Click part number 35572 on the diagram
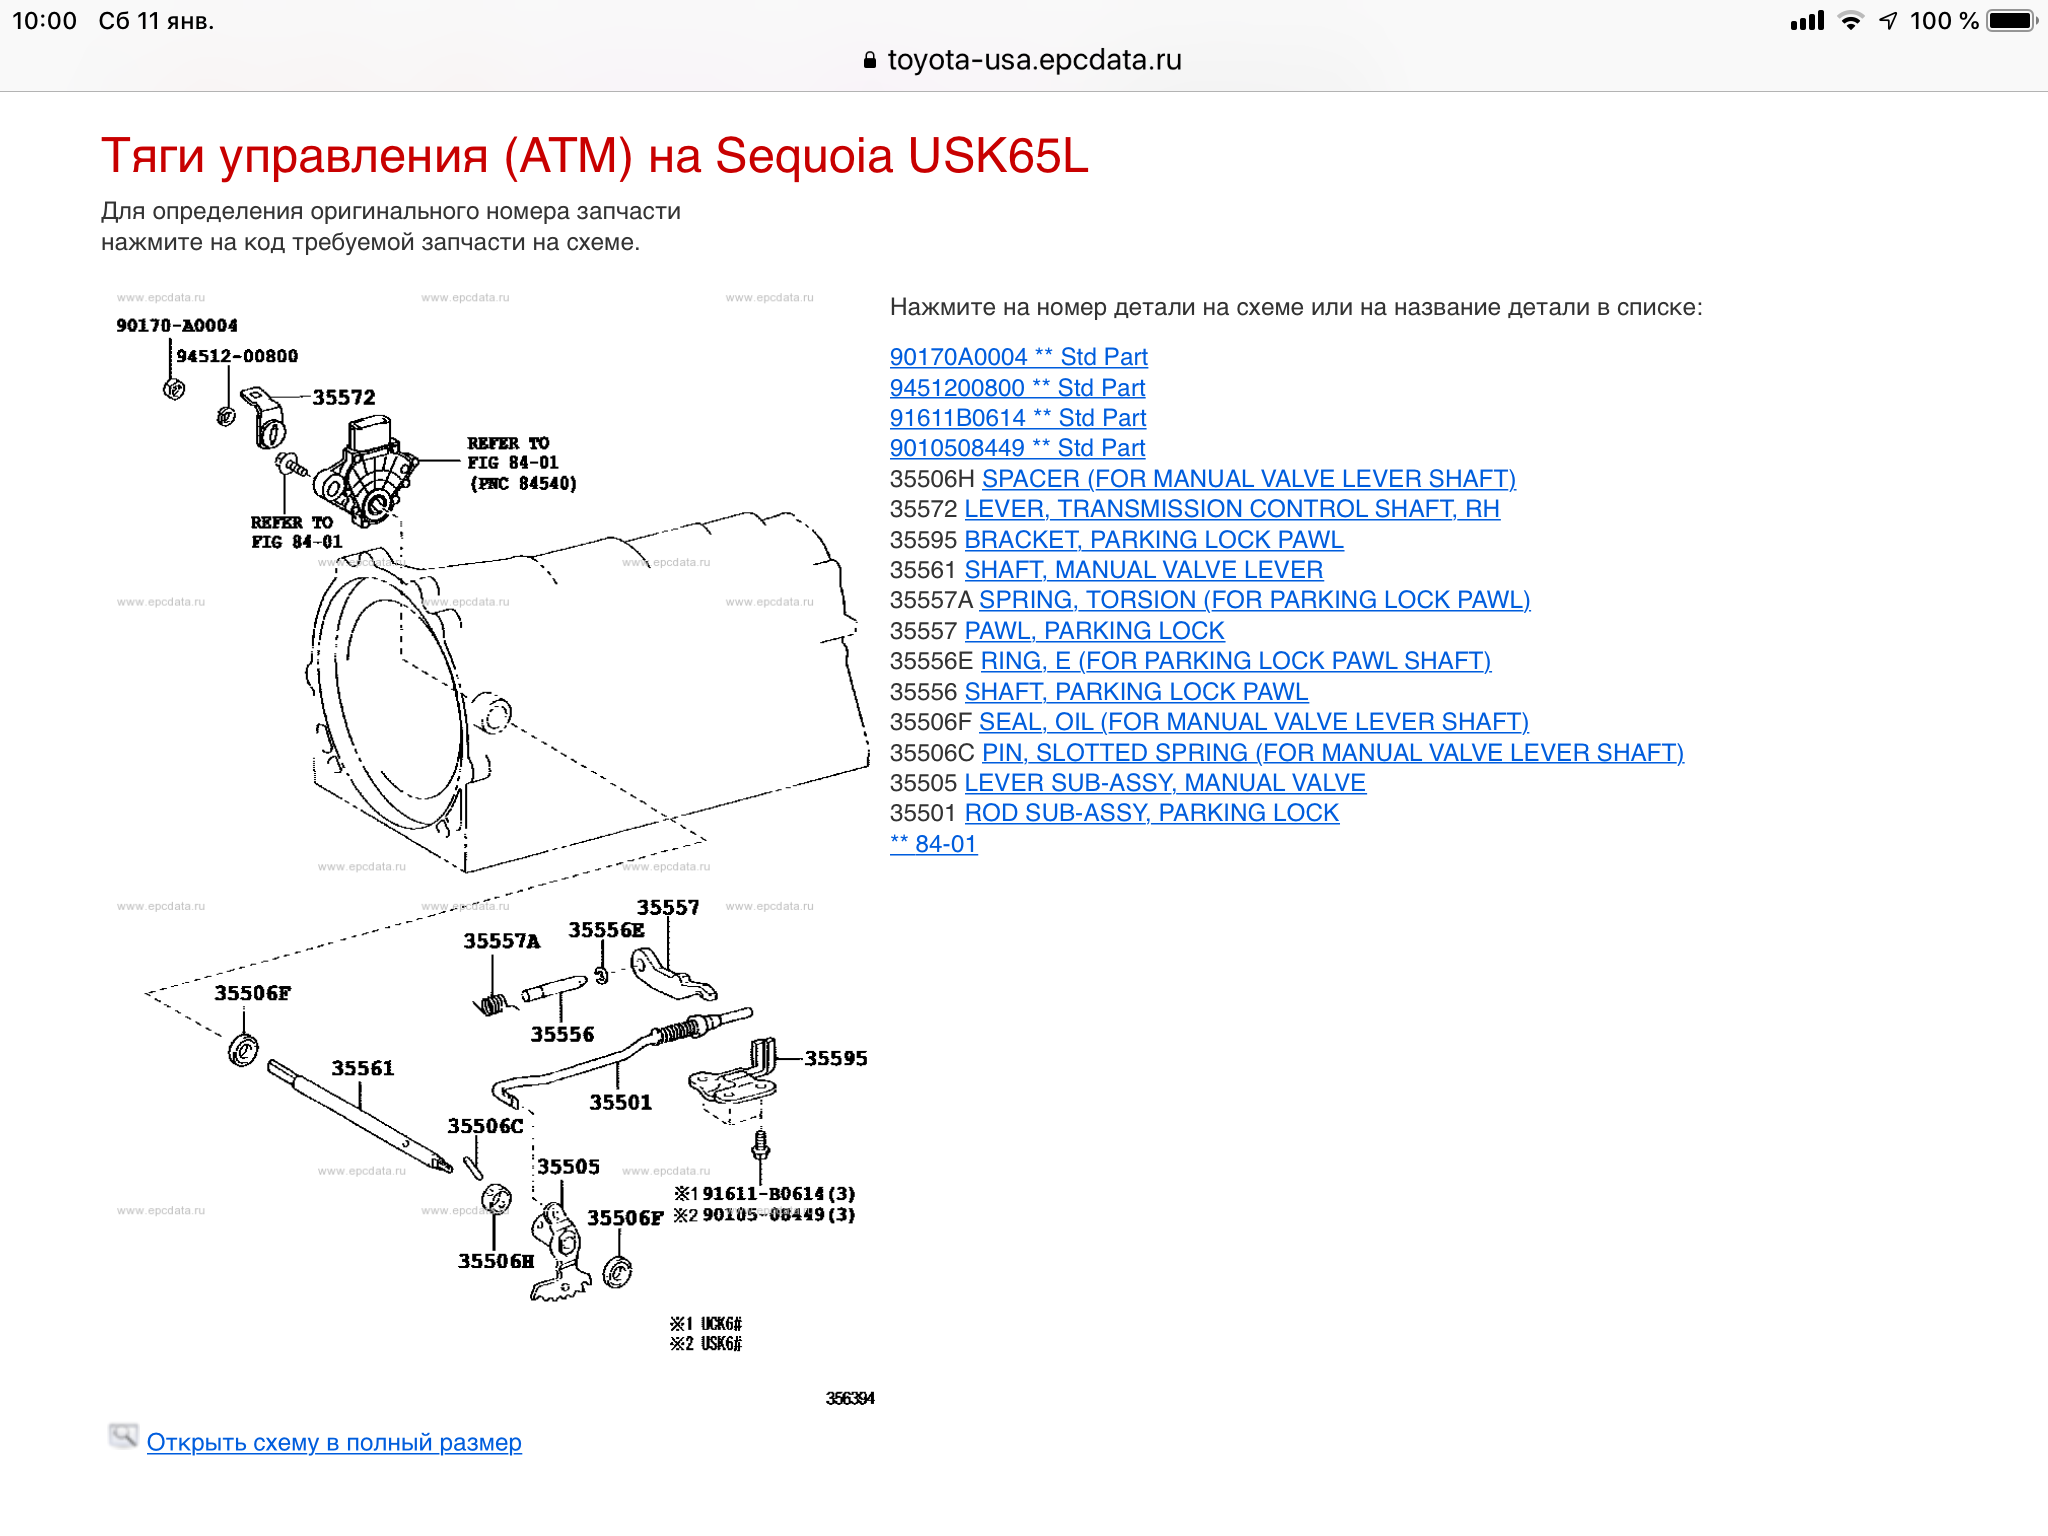Viewport: 2048px width, 1536px height. point(343,398)
